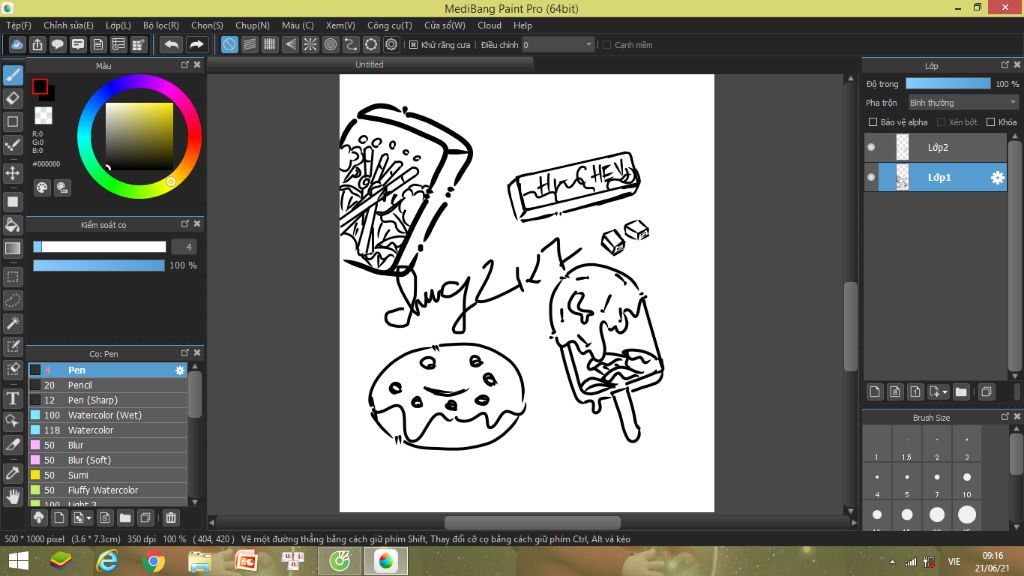Image resolution: width=1024 pixels, height=576 pixels.
Task: Select the Eraser tool
Action: [x=13, y=99]
